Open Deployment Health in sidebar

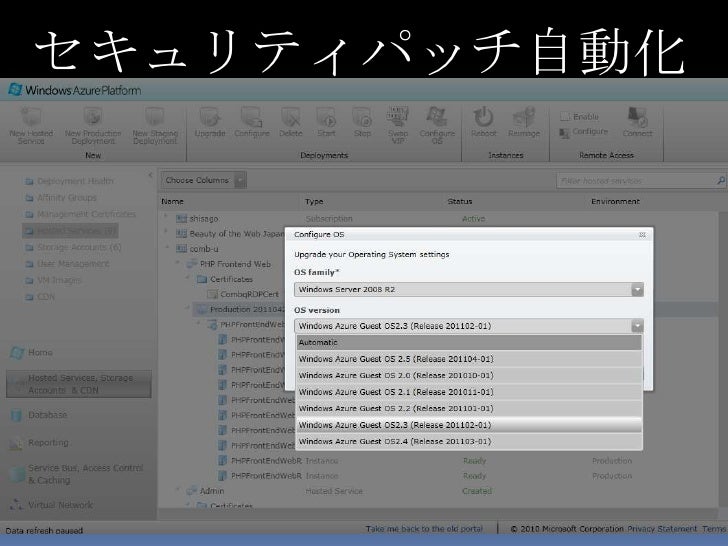click(x=69, y=181)
